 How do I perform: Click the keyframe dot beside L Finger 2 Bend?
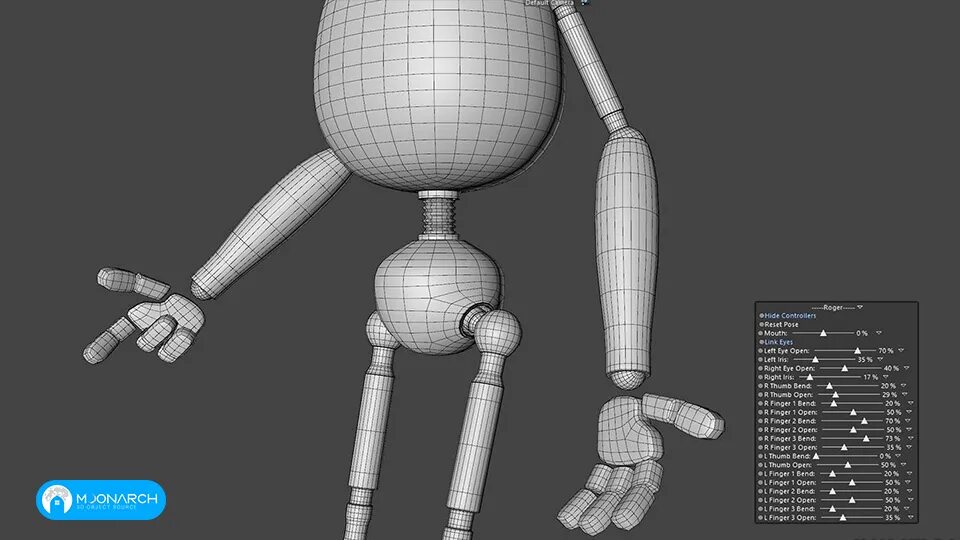click(760, 491)
